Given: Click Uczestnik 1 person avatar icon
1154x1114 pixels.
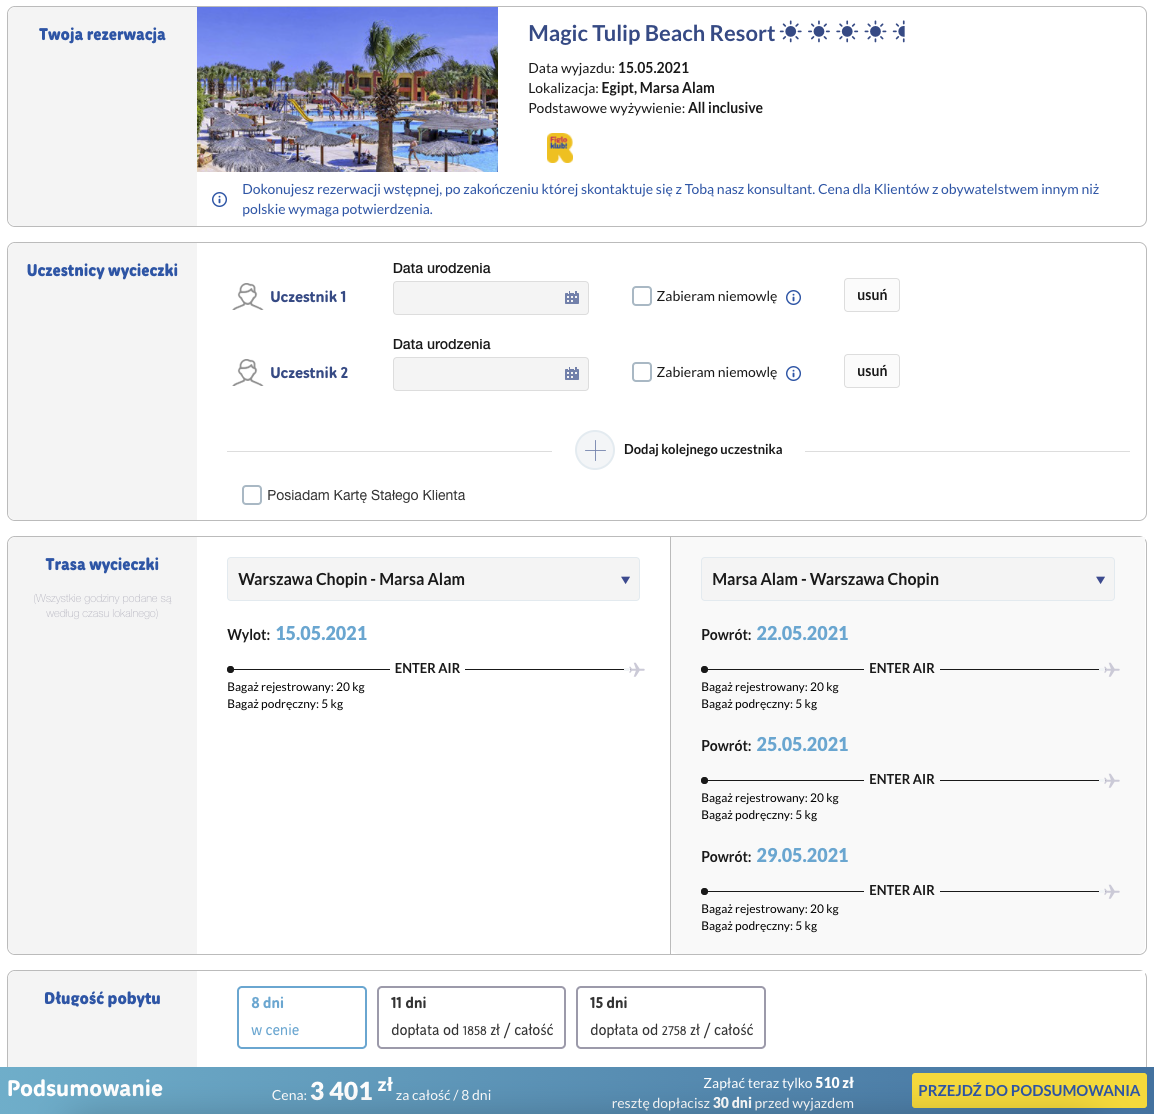Looking at the screenshot, I should (x=247, y=297).
